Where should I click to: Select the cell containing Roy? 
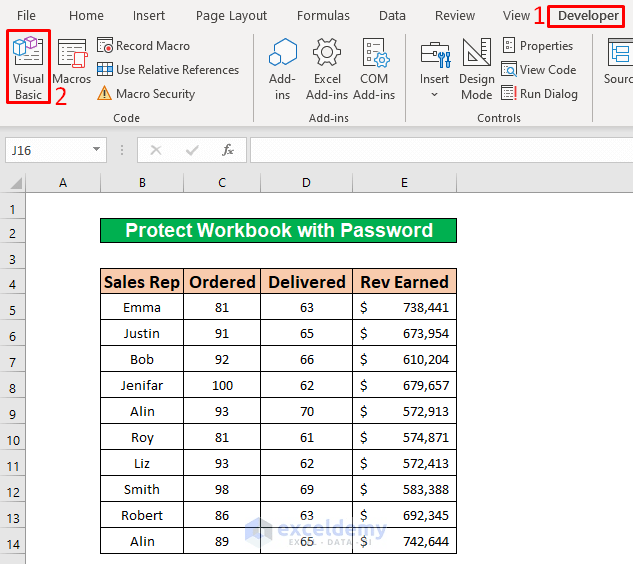(142, 437)
